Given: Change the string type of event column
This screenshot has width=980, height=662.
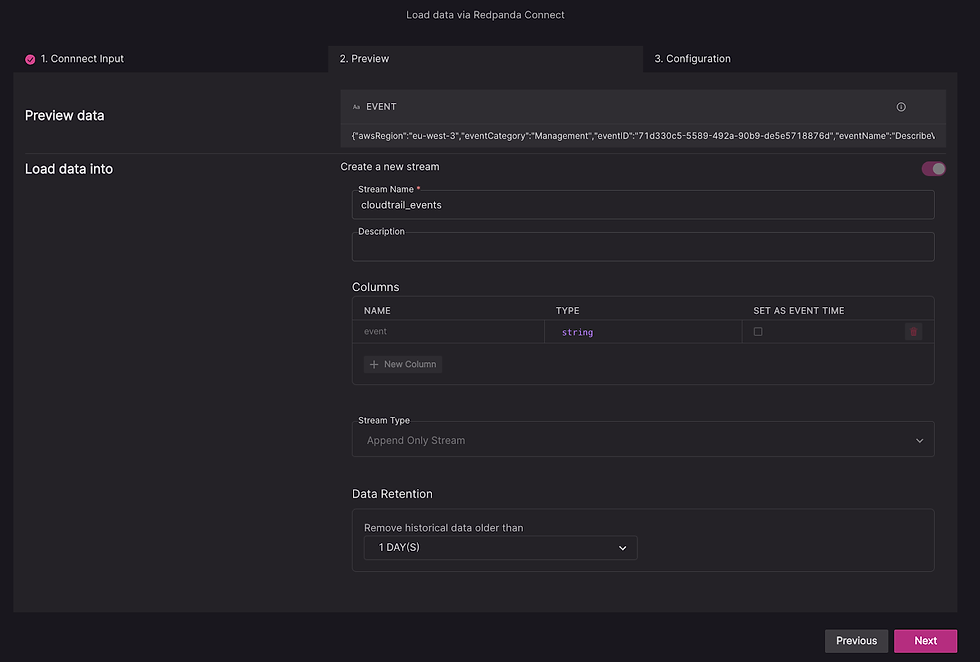Looking at the screenshot, I should 578,333.
